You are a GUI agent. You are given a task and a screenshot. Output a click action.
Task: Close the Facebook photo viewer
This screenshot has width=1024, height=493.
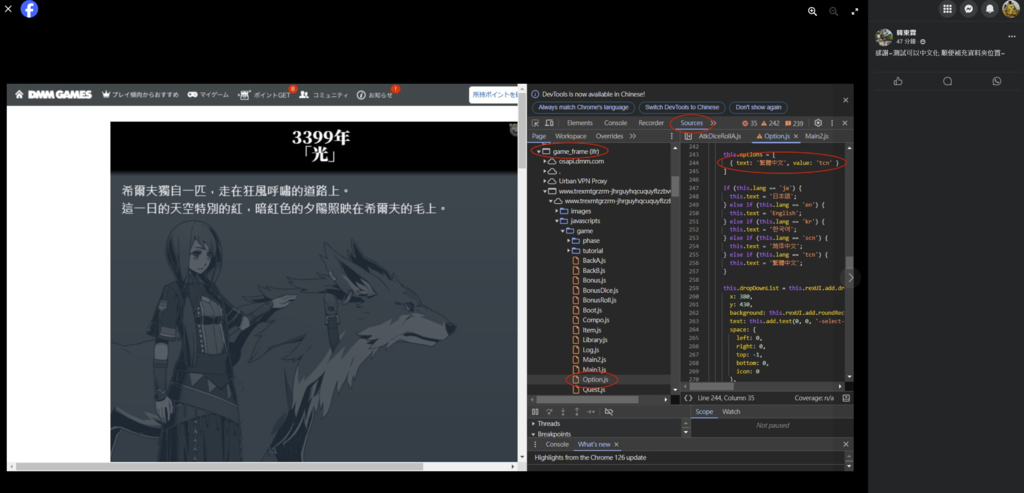pos(8,8)
